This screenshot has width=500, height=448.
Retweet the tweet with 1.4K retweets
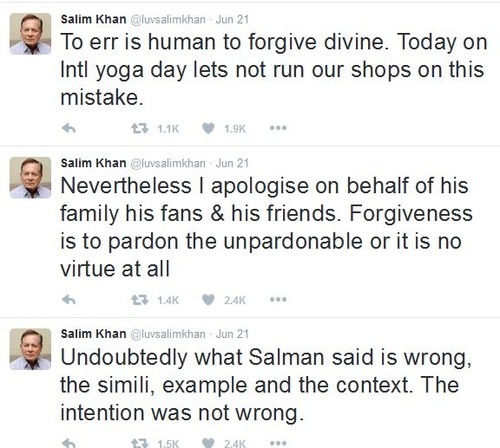pos(139,300)
